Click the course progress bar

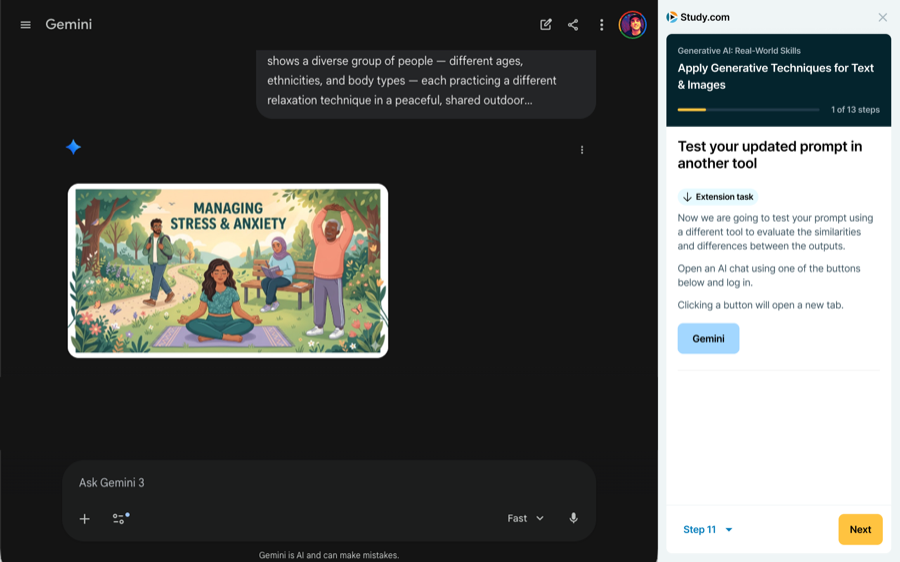pyautogui.click(x=748, y=110)
